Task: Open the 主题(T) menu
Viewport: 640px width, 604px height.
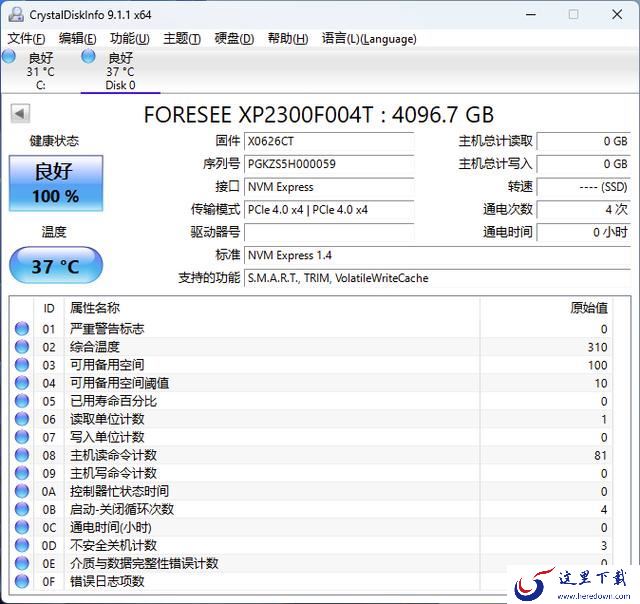Action: point(182,39)
